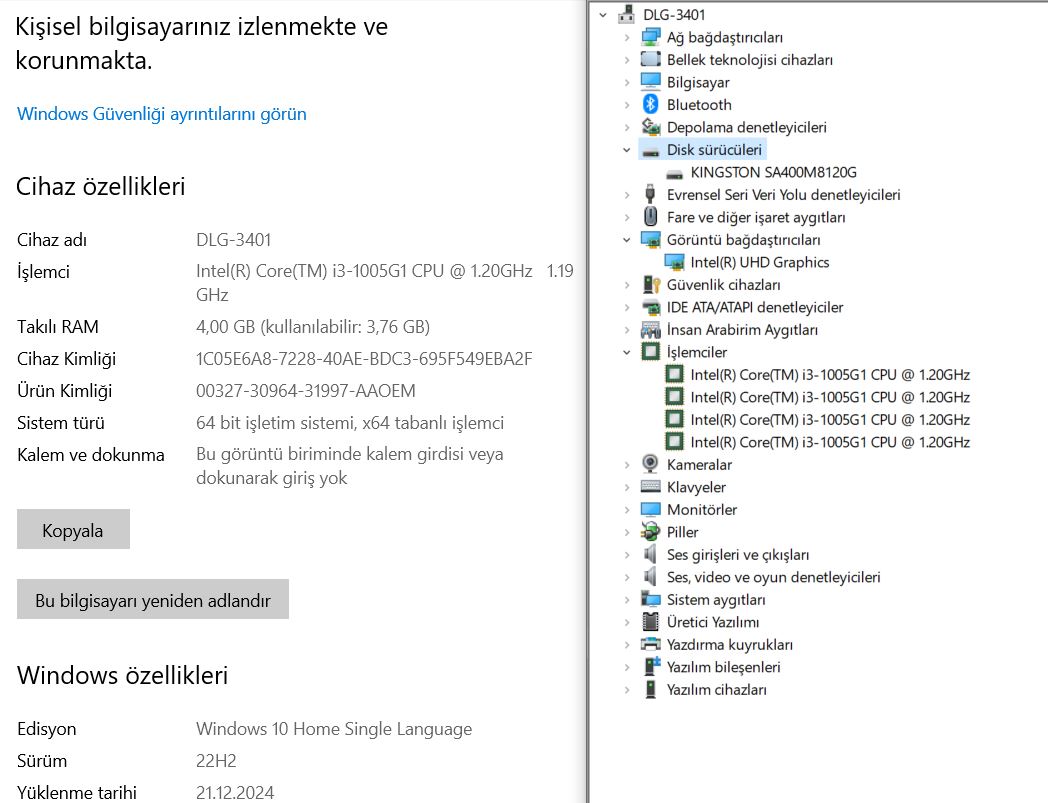Expand the Sistem aygıtları node arrow
Screen dimensions: 1048x803
[626, 600]
